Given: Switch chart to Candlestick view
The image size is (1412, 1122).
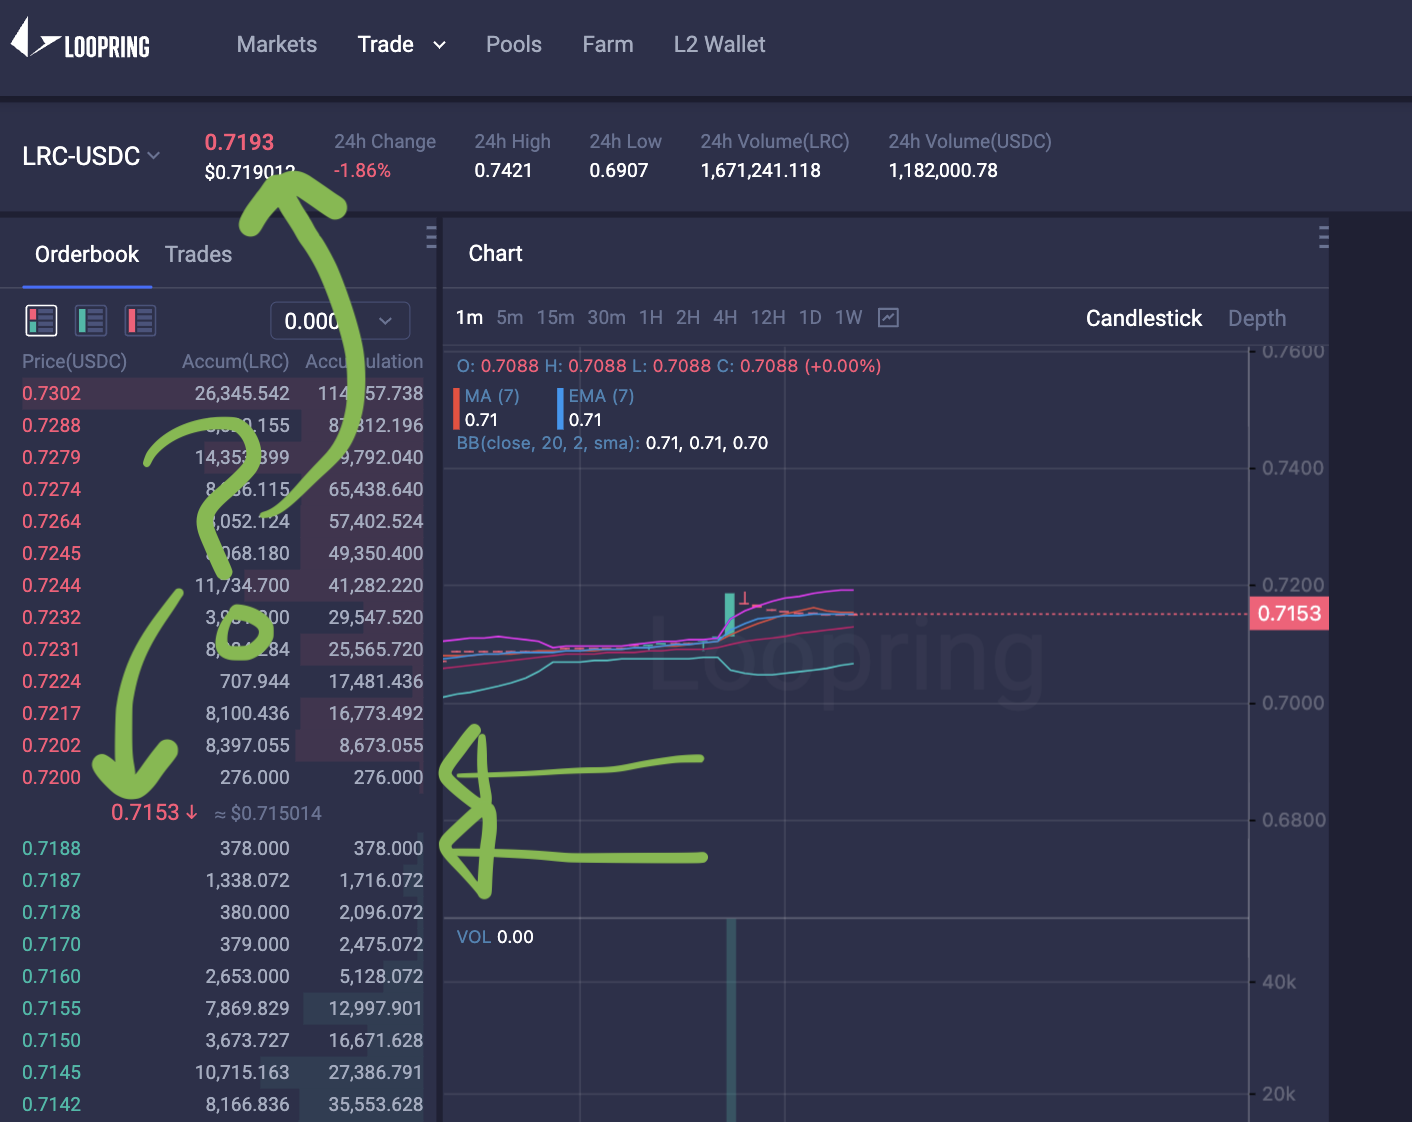Looking at the screenshot, I should click(1144, 318).
